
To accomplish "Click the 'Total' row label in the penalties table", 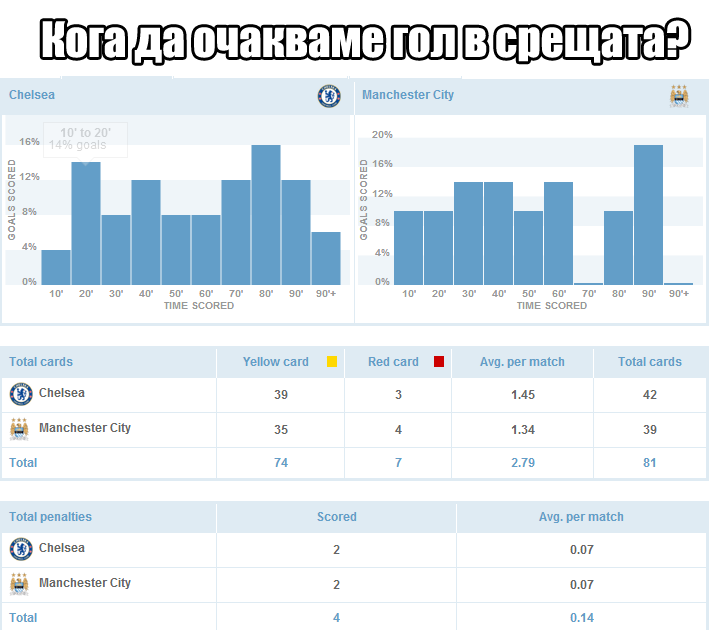I will pyautogui.click(x=23, y=617).
